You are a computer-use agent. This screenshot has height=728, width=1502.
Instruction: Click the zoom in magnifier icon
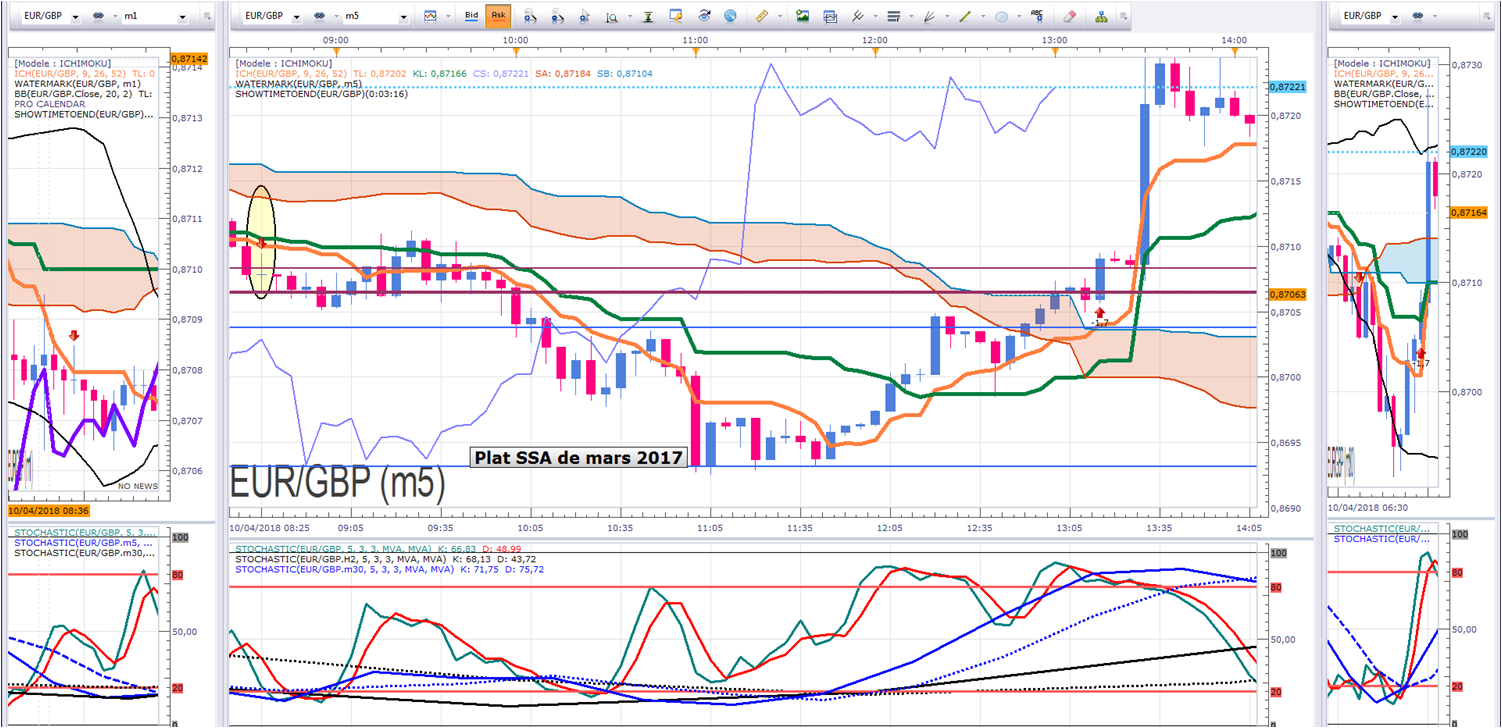pyautogui.click(x=531, y=16)
